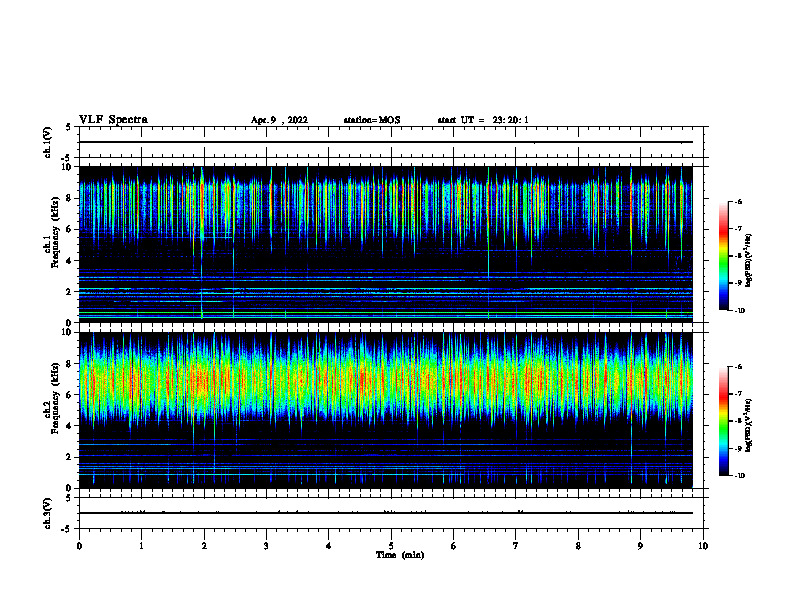Click the 'ch.1(V)' axis label of the top waveform
Screen dimensions: 792x612
(48, 142)
